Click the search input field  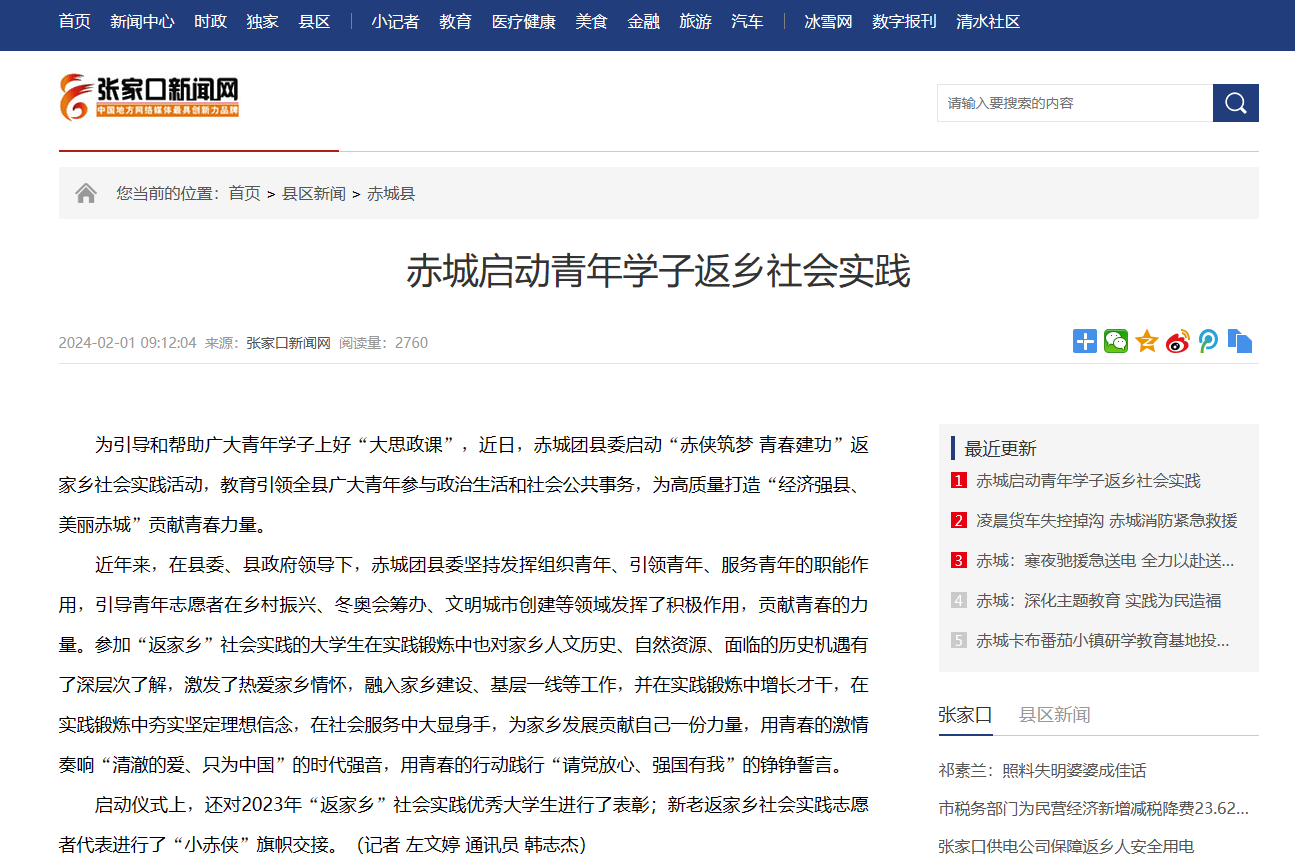pos(1074,103)
